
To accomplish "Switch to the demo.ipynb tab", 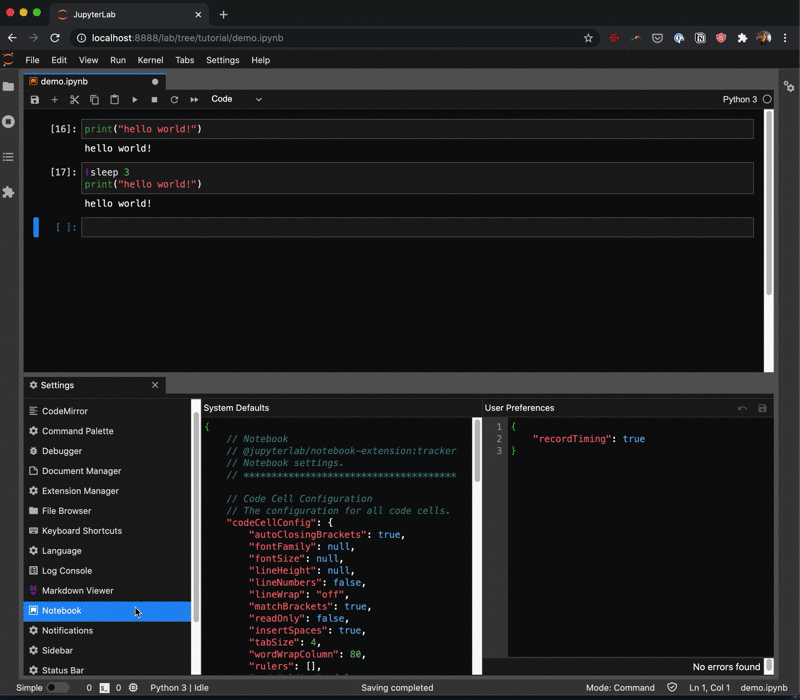I will pos(64,81).
